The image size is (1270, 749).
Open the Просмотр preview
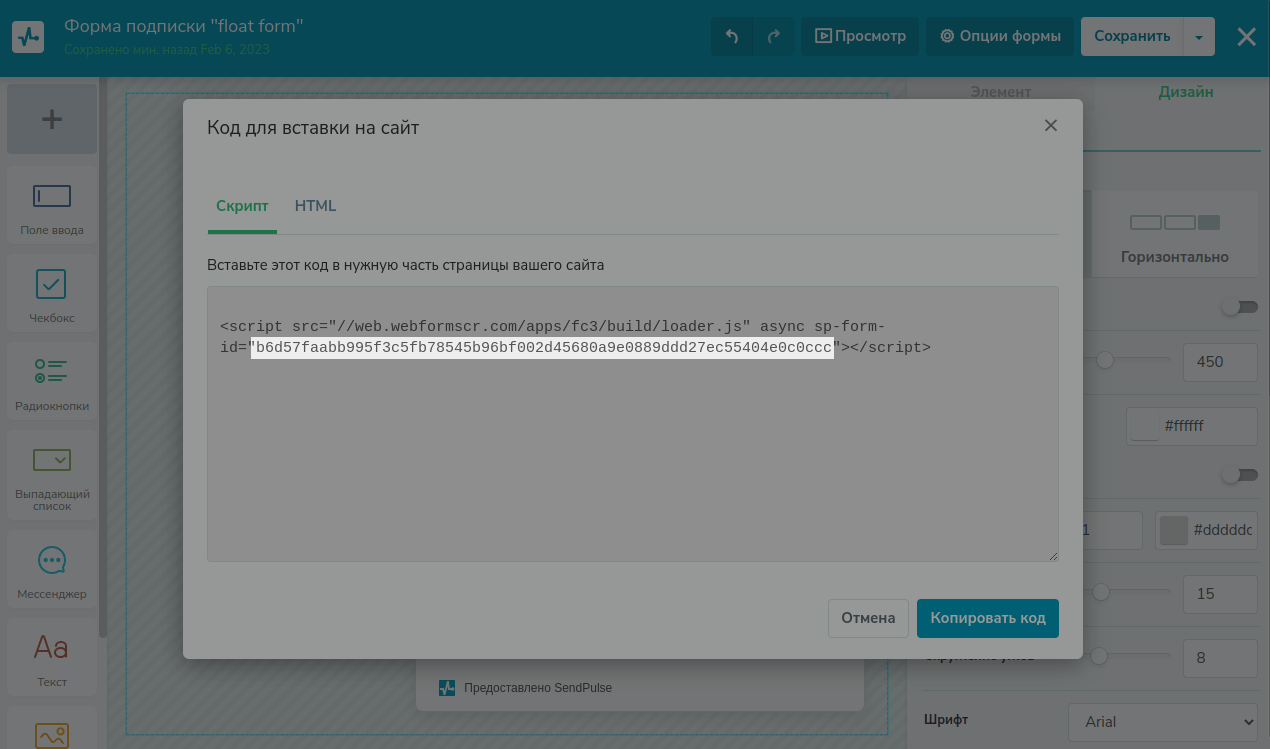point(860,36)
